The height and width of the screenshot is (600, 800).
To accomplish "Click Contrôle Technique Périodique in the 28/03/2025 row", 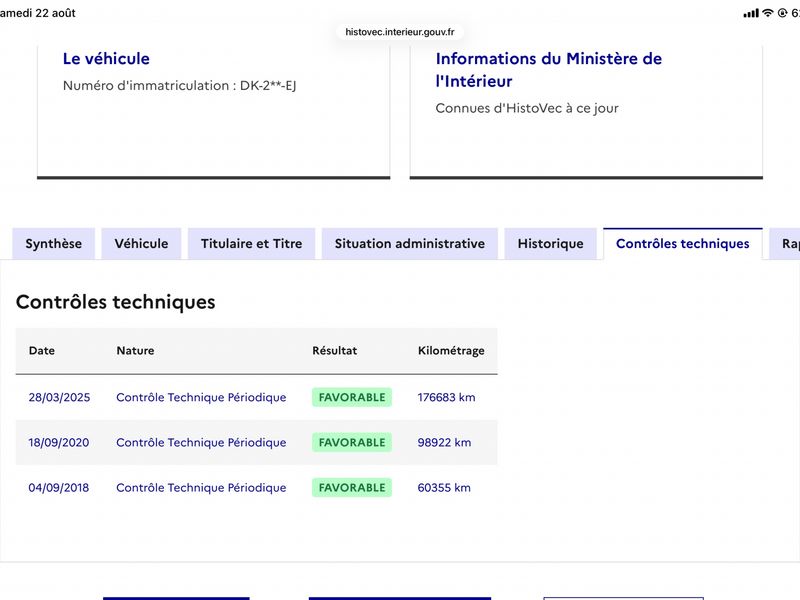I will click(x=201, y=397).
